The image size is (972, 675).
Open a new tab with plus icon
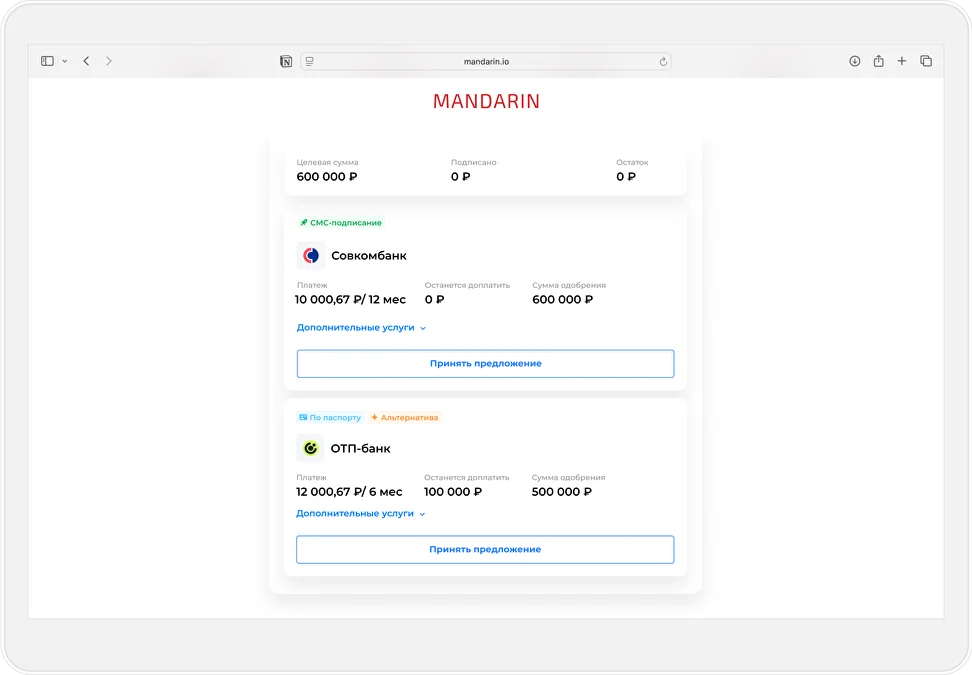click(902, 61)
